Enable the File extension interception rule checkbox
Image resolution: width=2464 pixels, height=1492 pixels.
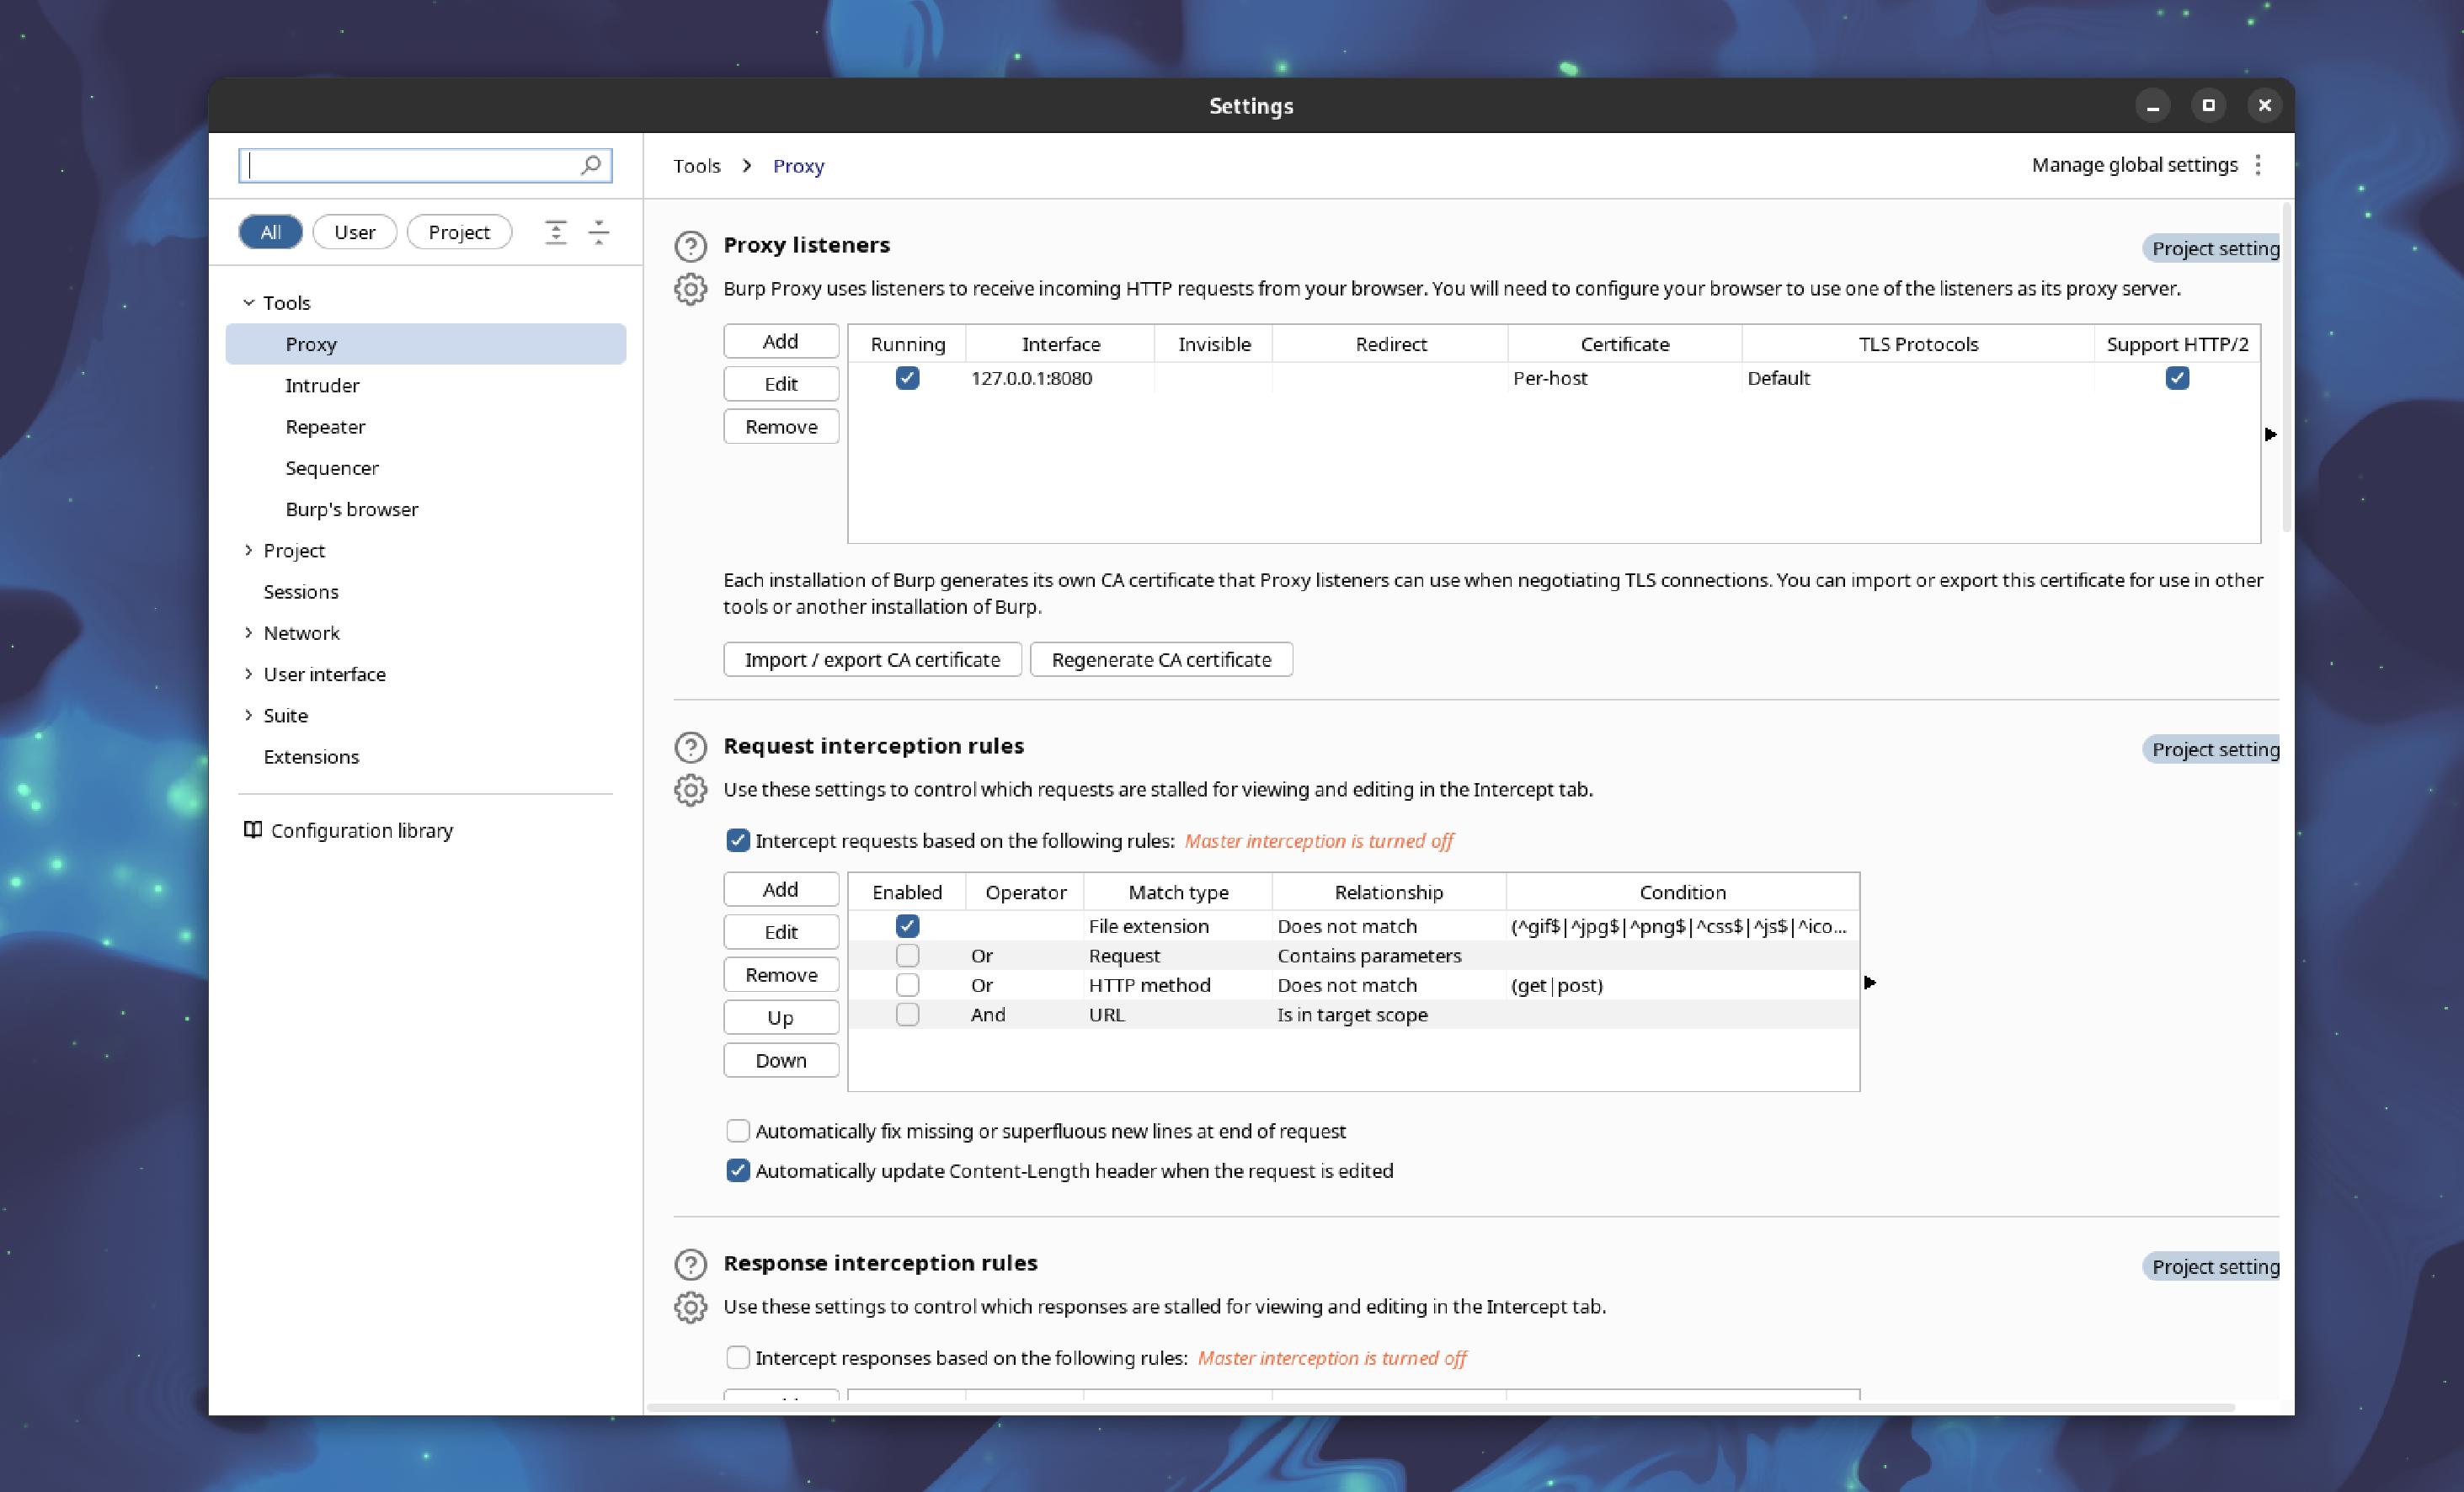pyautogui.click(x=906, y=925)
